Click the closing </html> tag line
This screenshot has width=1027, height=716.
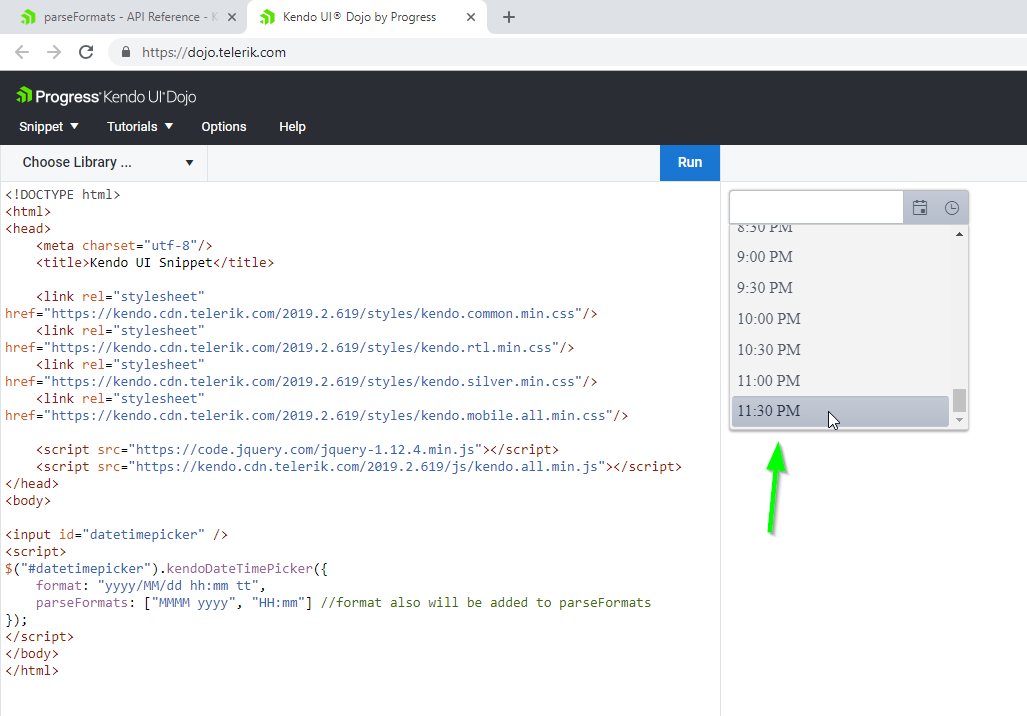tap(32, 671)
